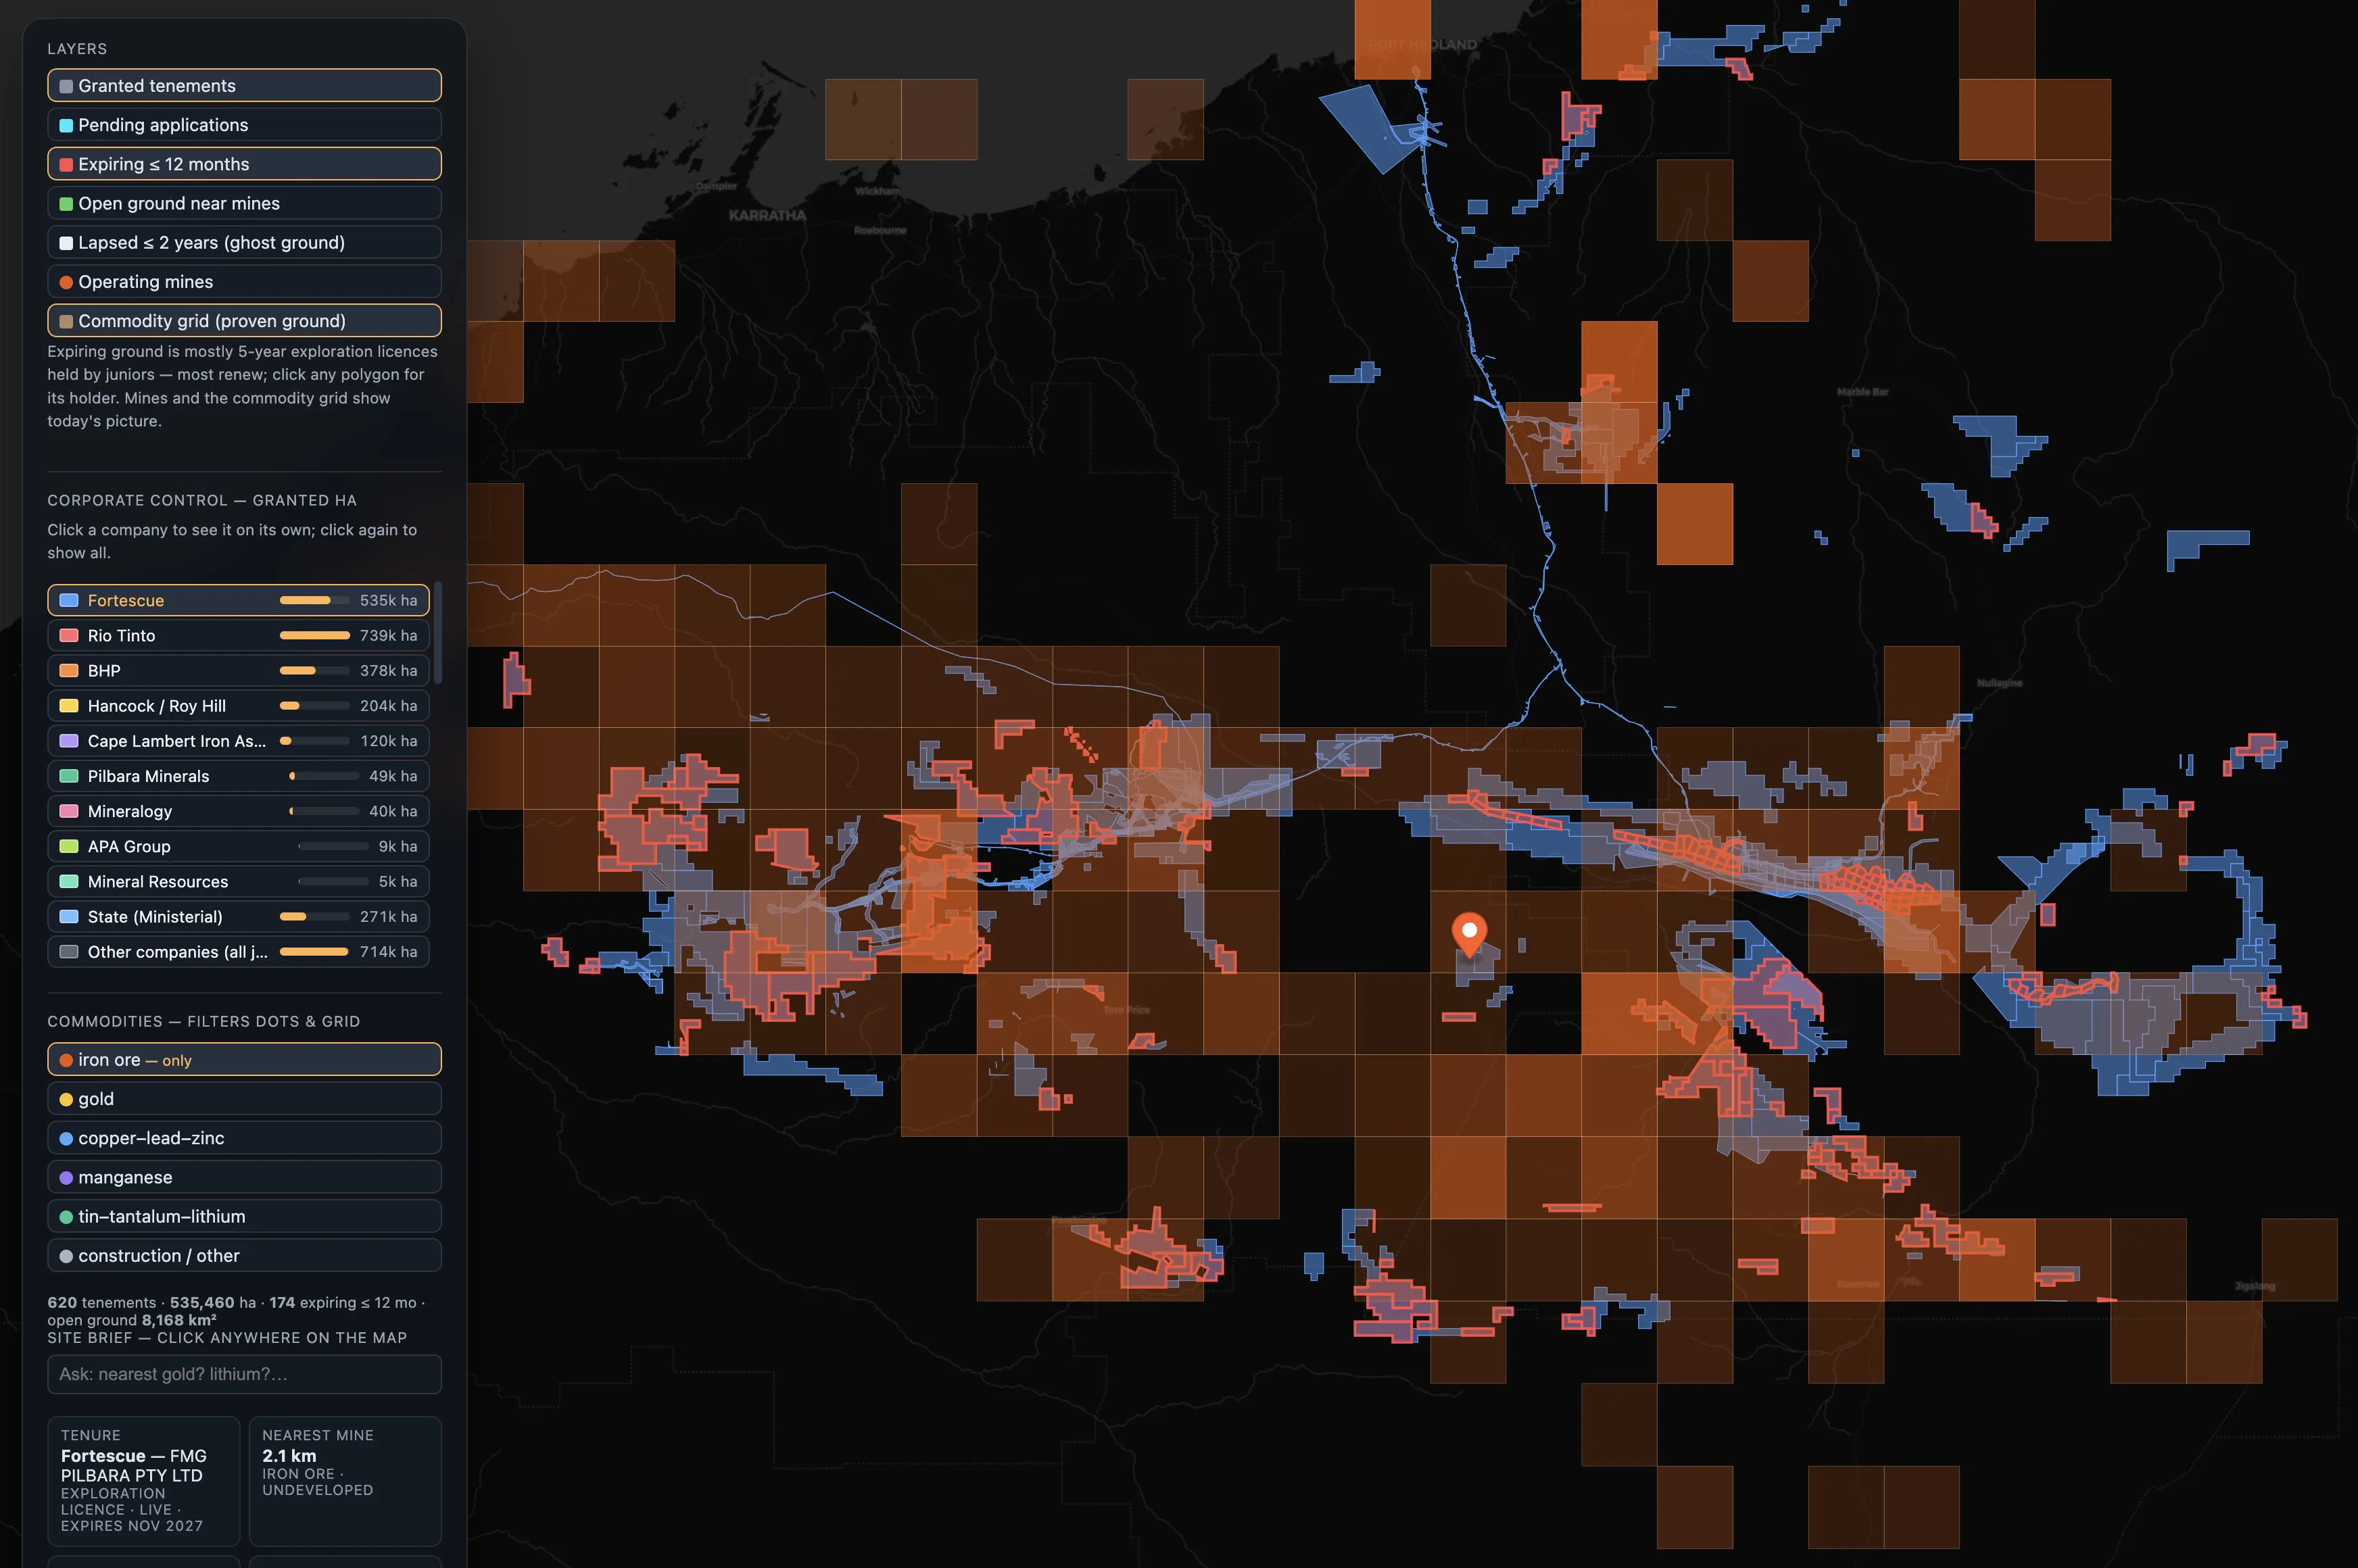The width and height of the screenshot is (2358, 1568).
Task: Select construction / other commodity filter
Action: [x=244, y=1256]
